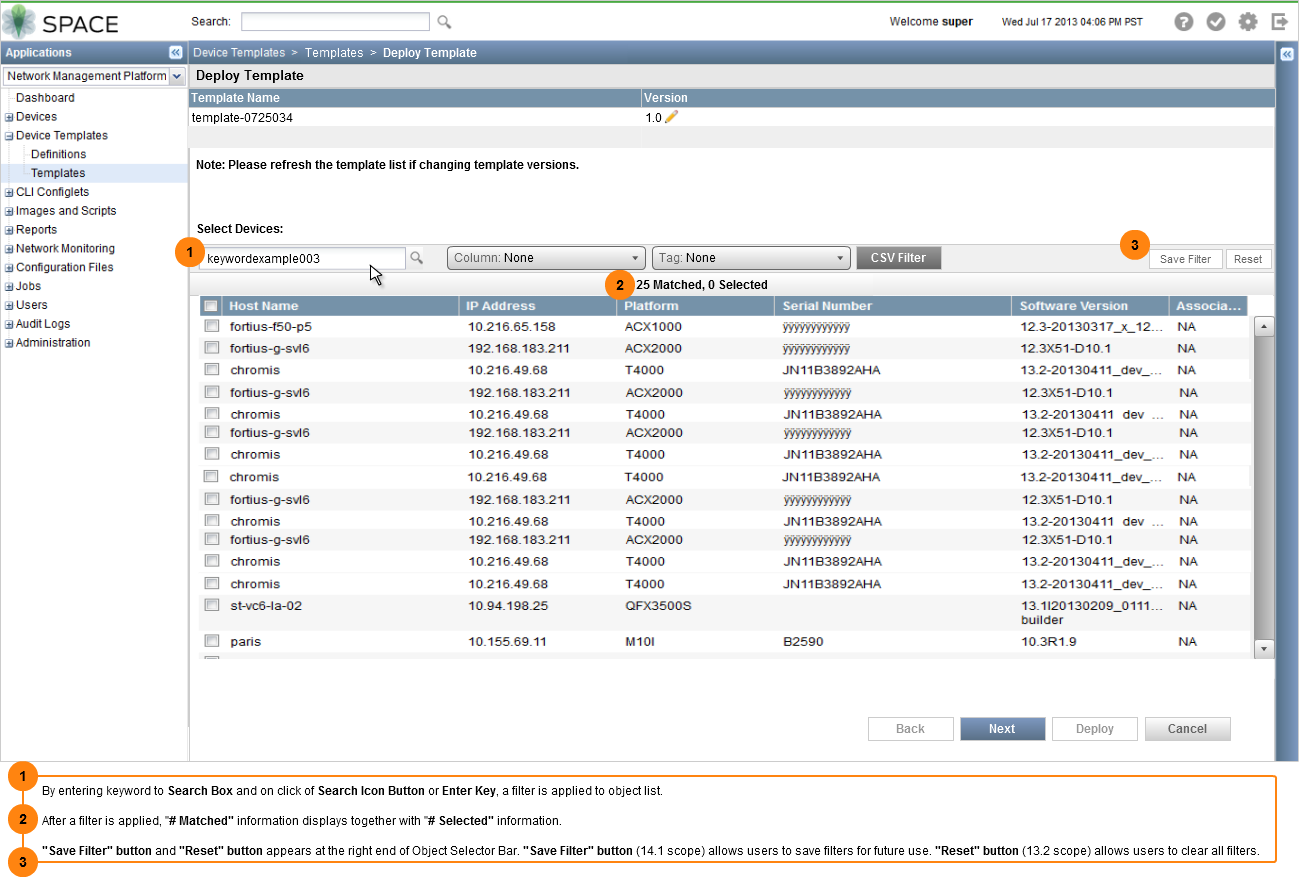Click the Save Filter button

coord(1185,259)
